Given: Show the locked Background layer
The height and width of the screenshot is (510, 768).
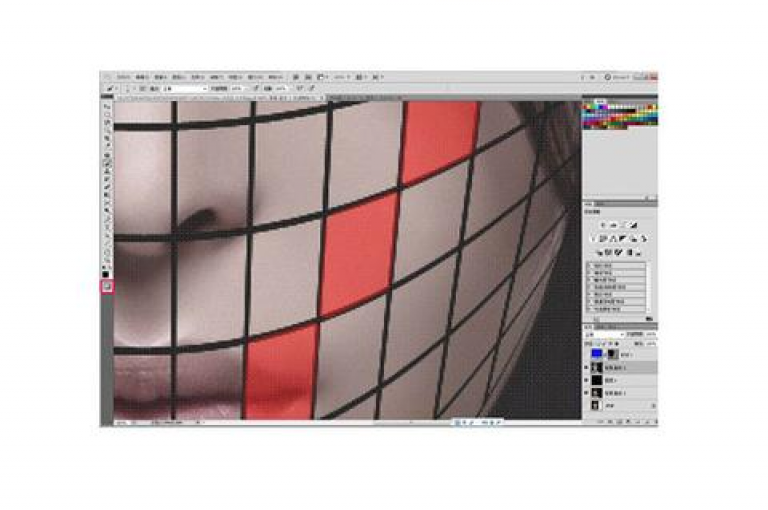Looking at the screenshot, I should pyautogui.click(x=586, y=406).
